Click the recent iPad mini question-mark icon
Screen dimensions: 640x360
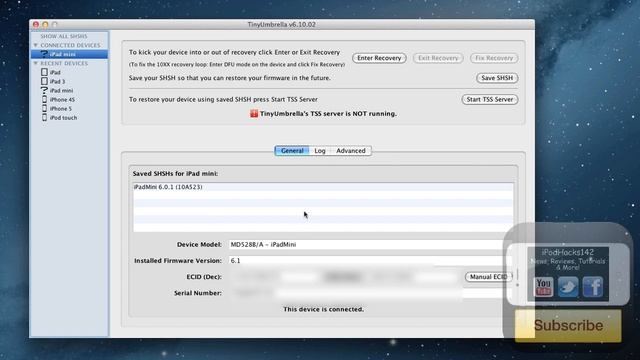(44, 90)
